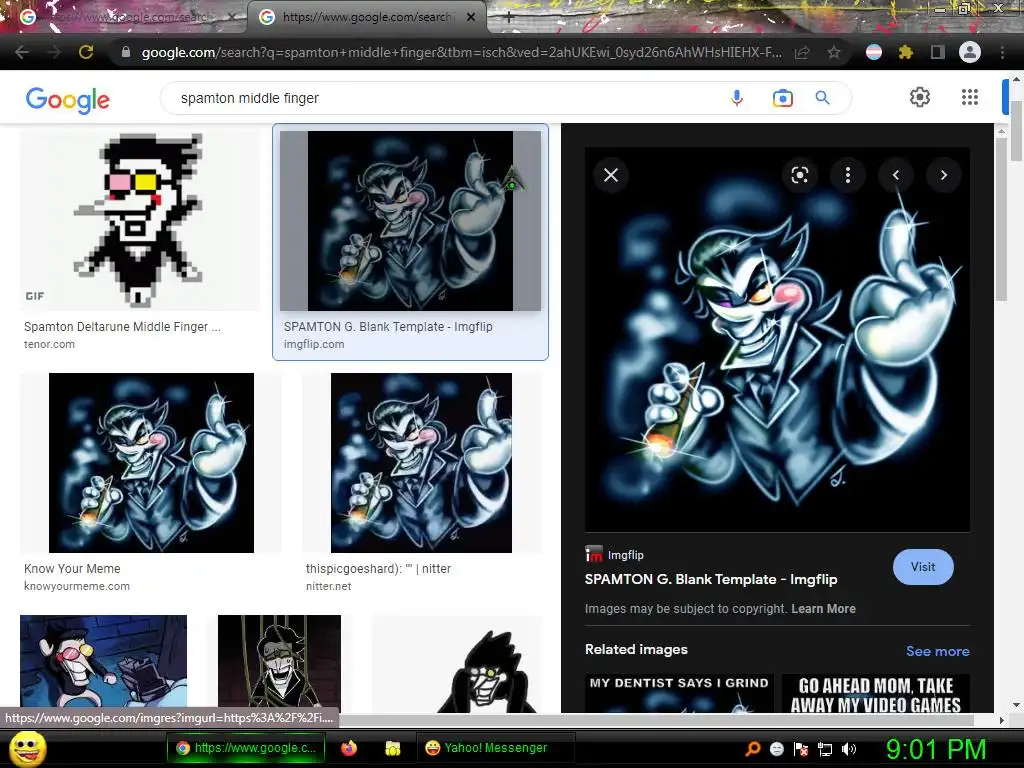Close the active google.com/search tab
Image resolution: width=1024 pixels, height=768 pixels.
coord(471,18)
